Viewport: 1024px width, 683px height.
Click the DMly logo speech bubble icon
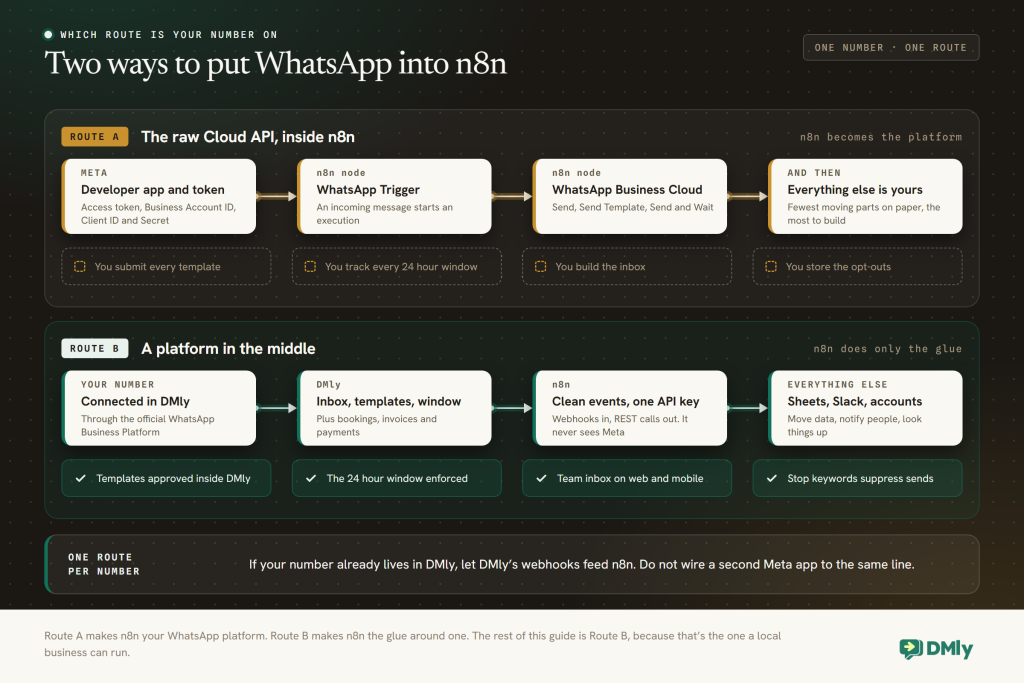pyautogui.click(x=910, y=648)
